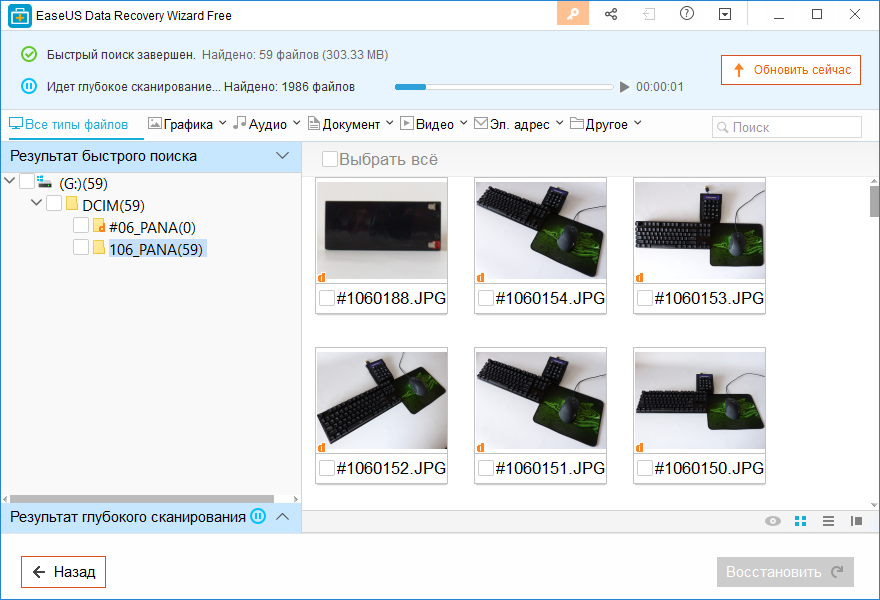The width and height of the screenshot is (880, 600).
Task: Collapse the quick search result panel
Action: point(283,155)
